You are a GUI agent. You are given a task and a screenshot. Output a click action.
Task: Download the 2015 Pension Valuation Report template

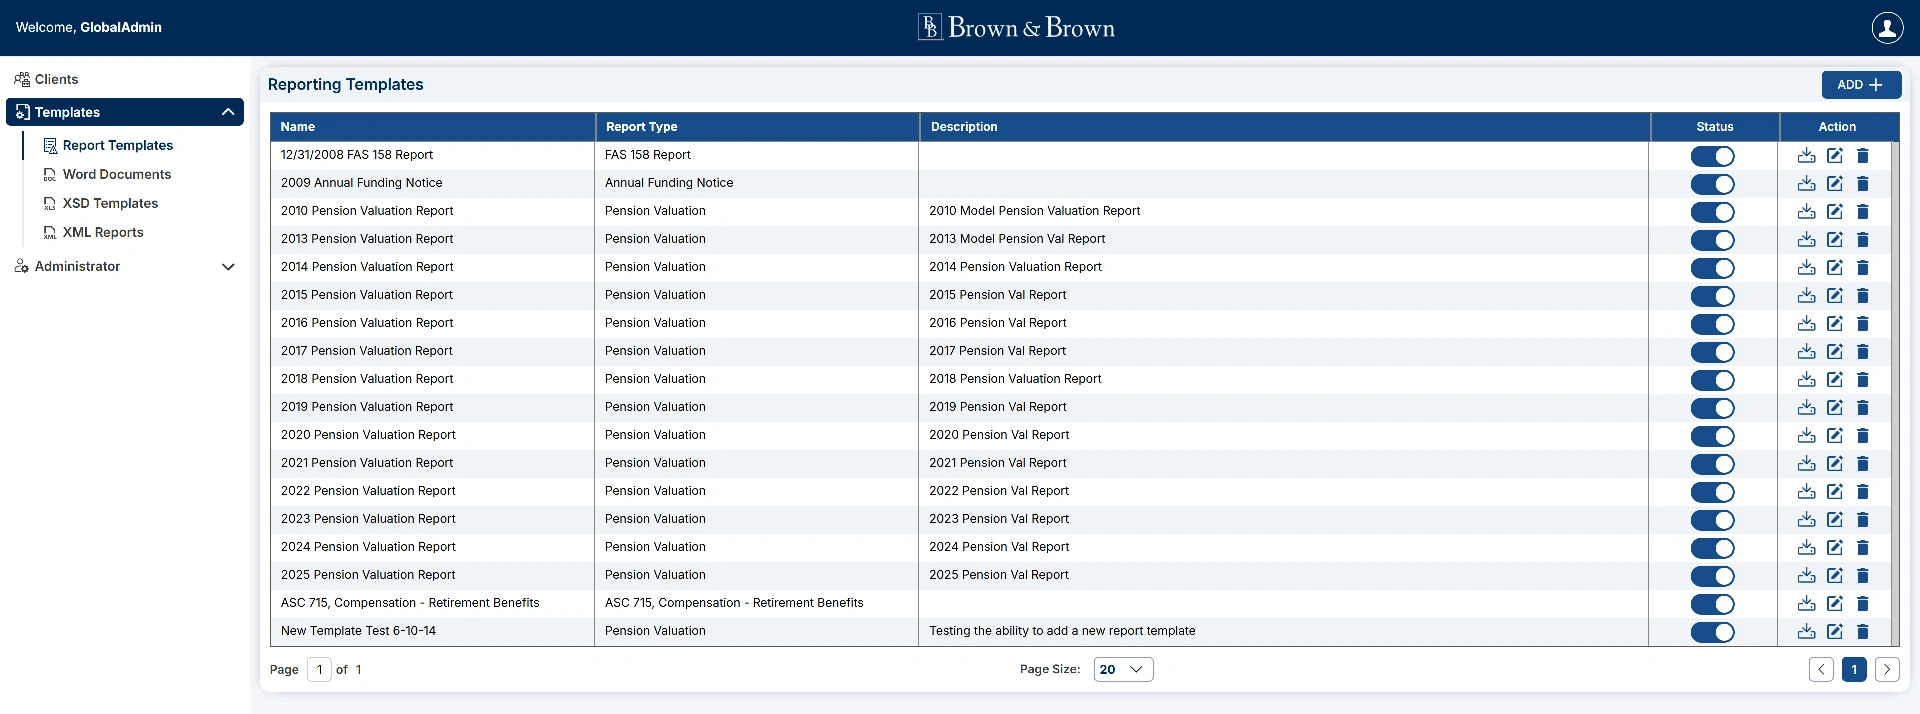pyautogui.click(x=1806, y=296)
